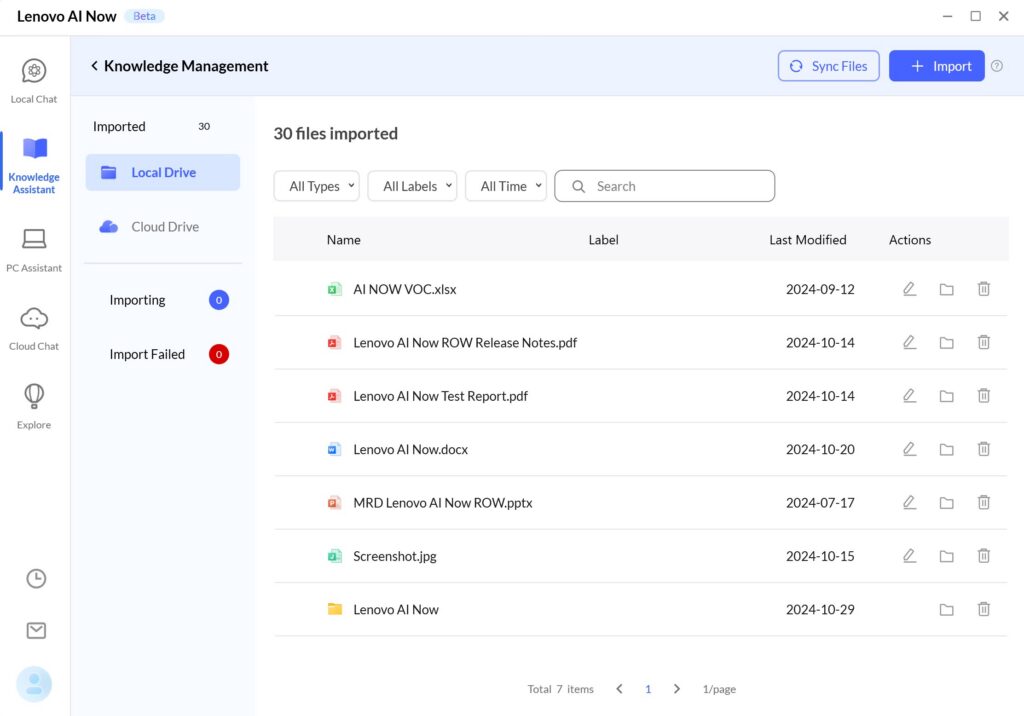Select Lenovo AI Now ROW Release Notes.pdf
The height and width of the screenshot is (716, 1024).
465,342
